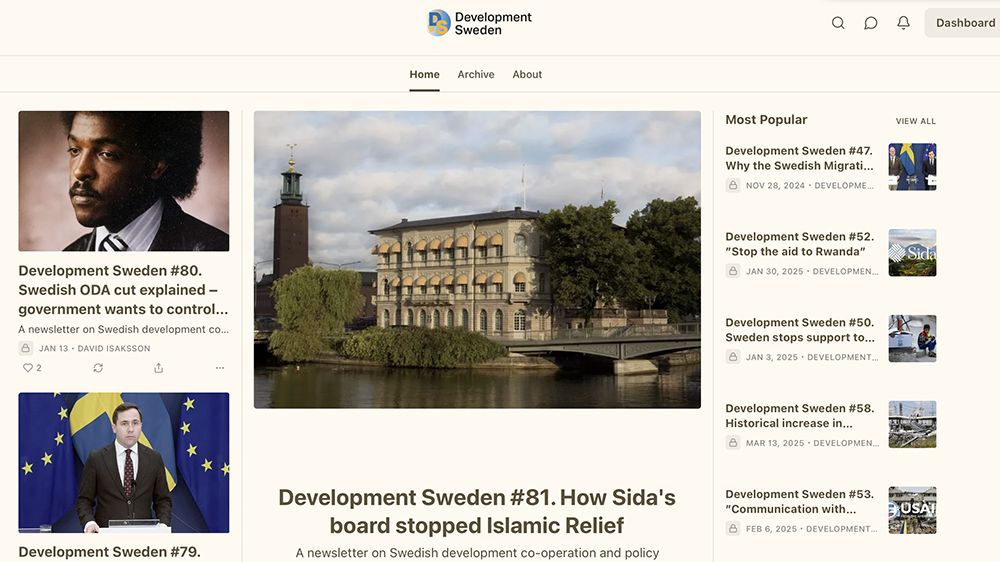Like post #80 with the heart icon

[28, 368]
